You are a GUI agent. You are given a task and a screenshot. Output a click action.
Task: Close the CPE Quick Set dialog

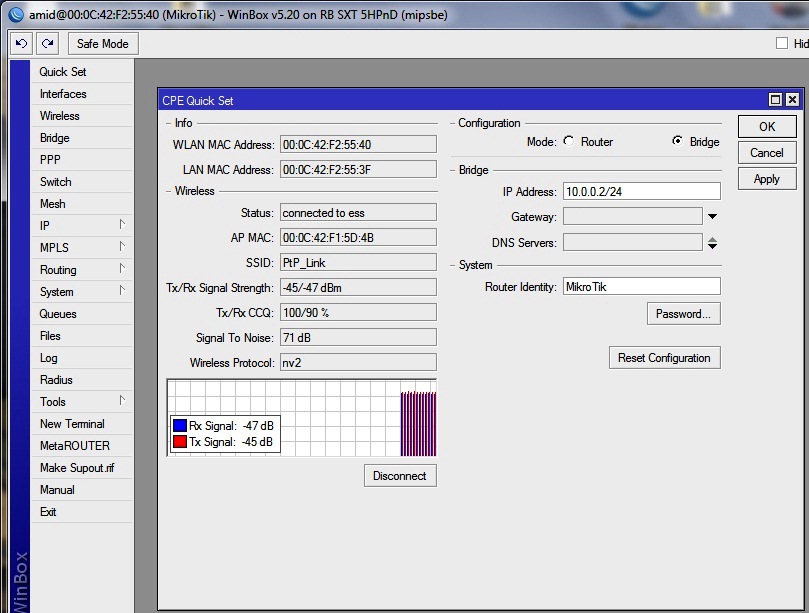pyautogui.click(x=792, y=100)
